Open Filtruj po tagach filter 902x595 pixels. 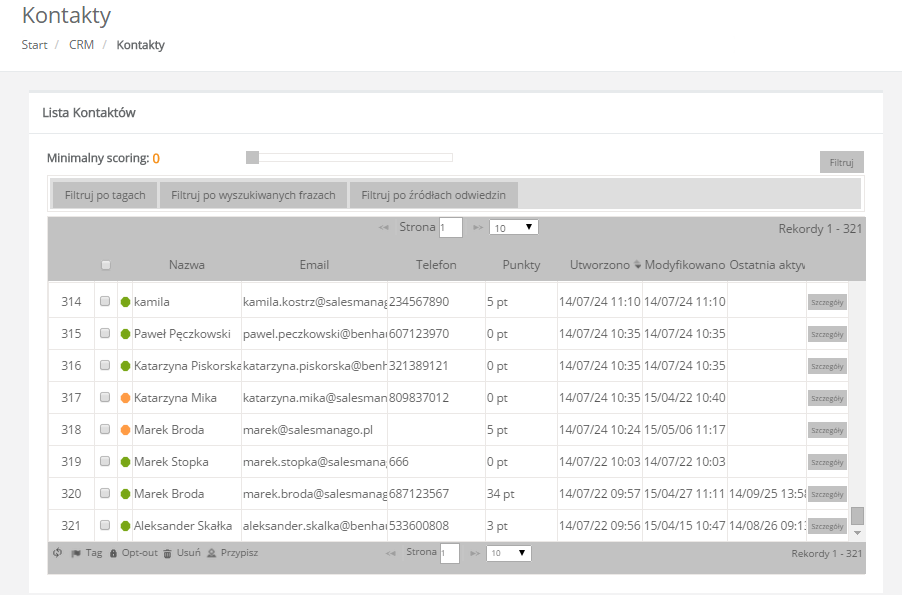[105, 195]
